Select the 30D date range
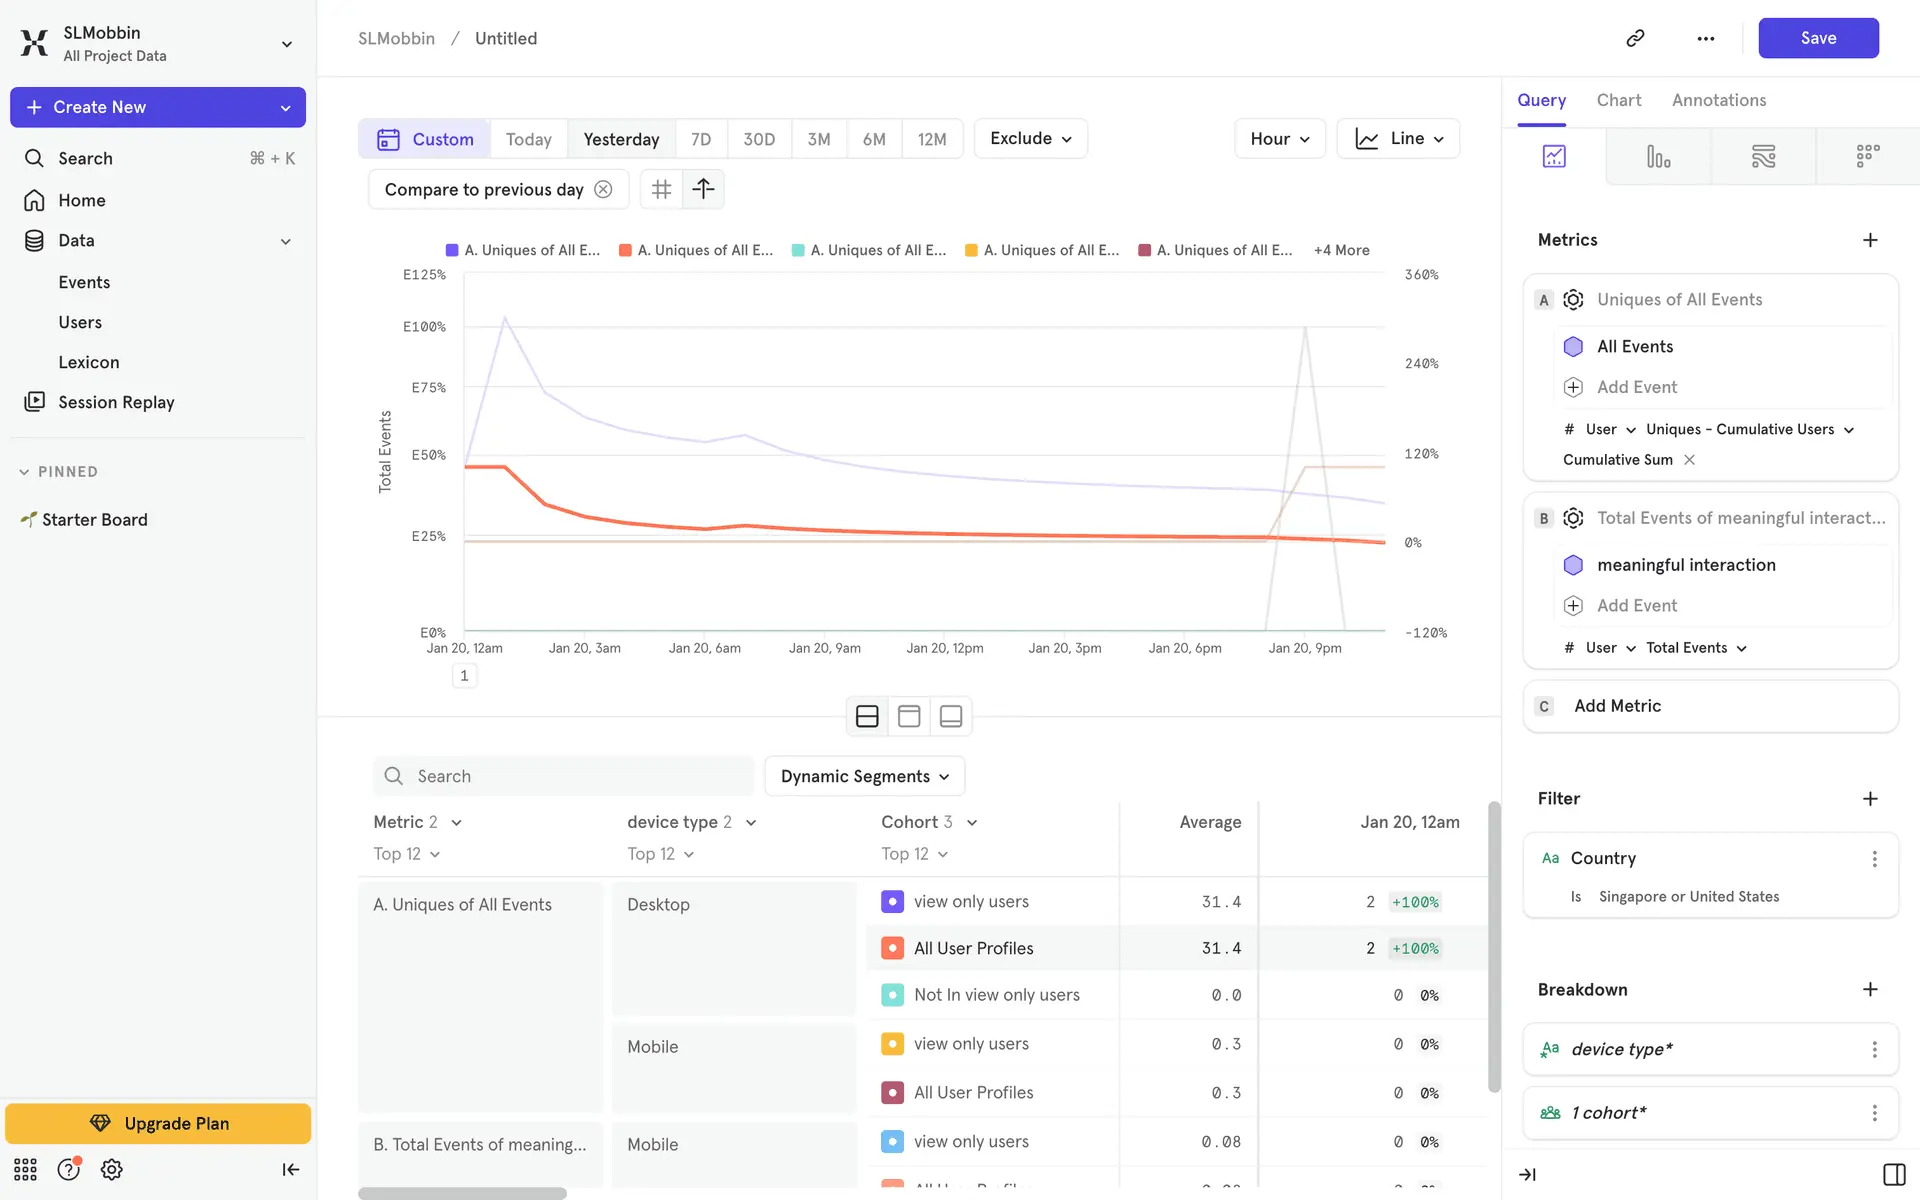Viewport: 1920px width, 1200px height. pyautogui.click(x=758, y=139)
